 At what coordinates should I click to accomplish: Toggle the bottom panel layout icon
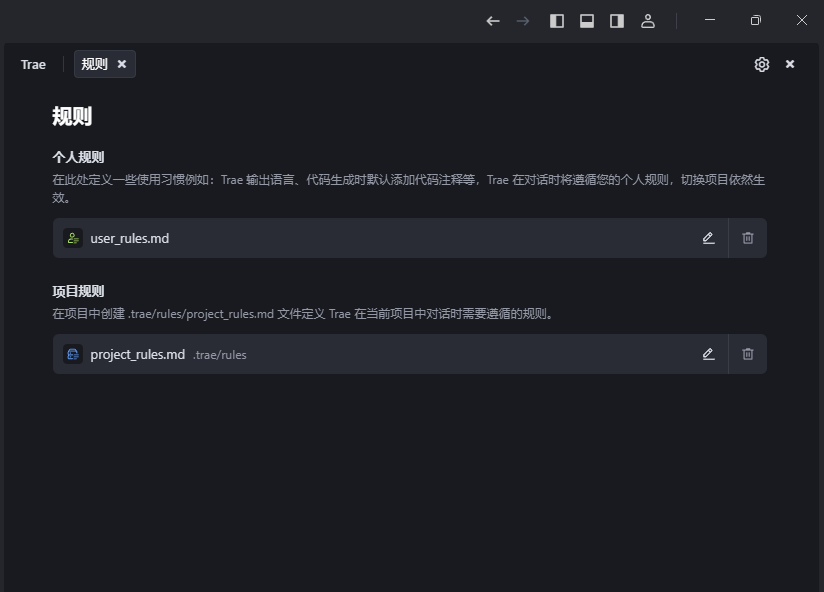[586, 21]
